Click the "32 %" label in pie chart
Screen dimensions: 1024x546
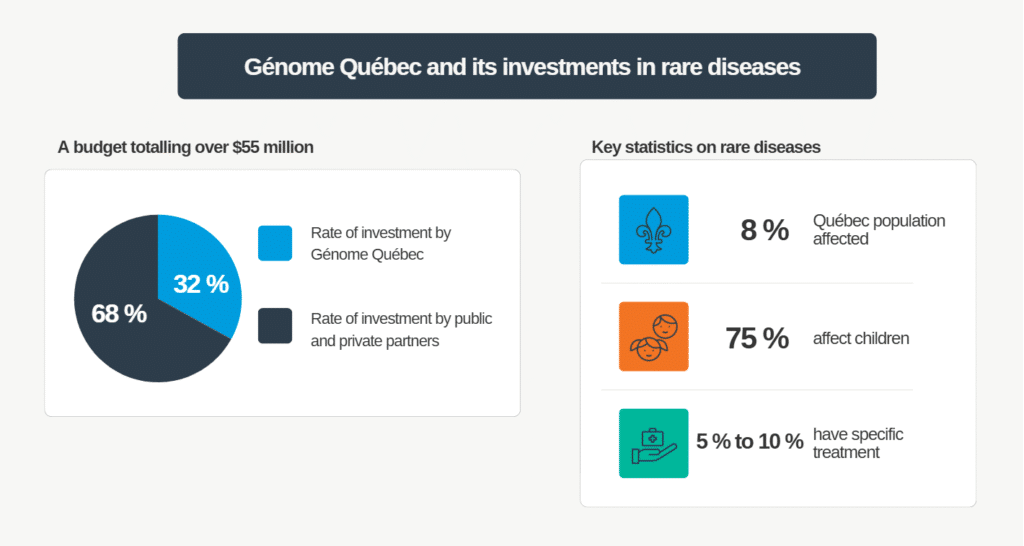point(201,284)
